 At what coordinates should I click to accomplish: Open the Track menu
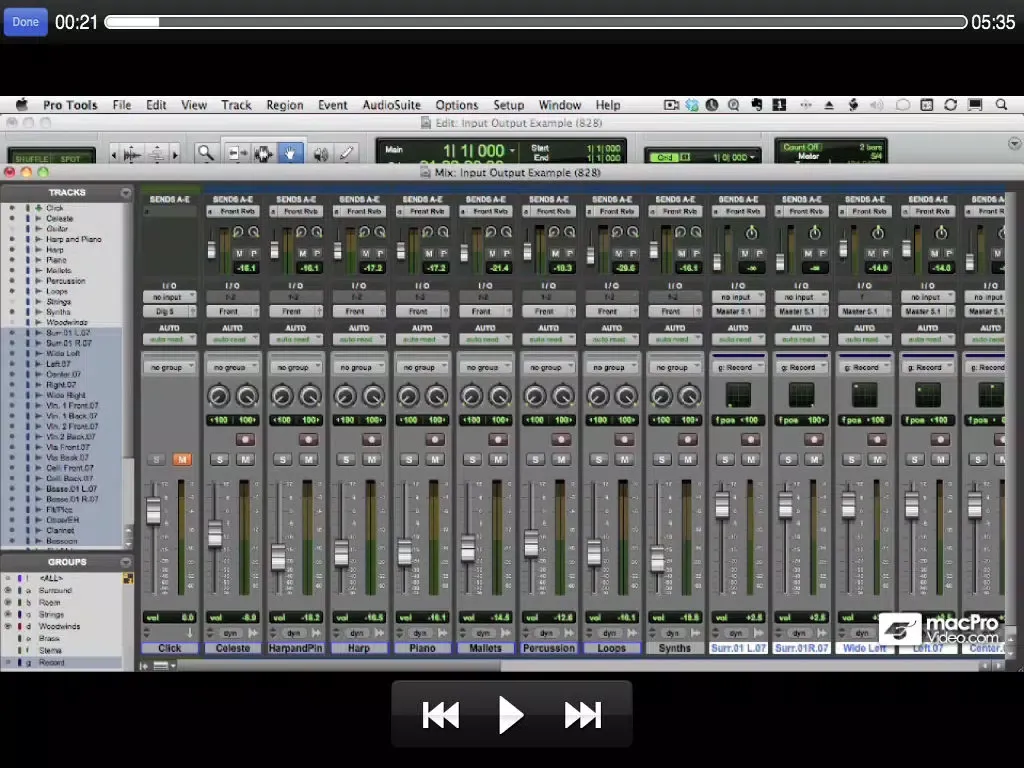tap(236, 105)
